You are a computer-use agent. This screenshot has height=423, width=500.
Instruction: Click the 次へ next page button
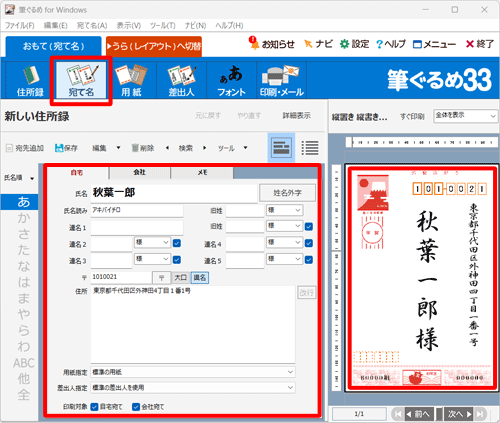tap(460, 414)
